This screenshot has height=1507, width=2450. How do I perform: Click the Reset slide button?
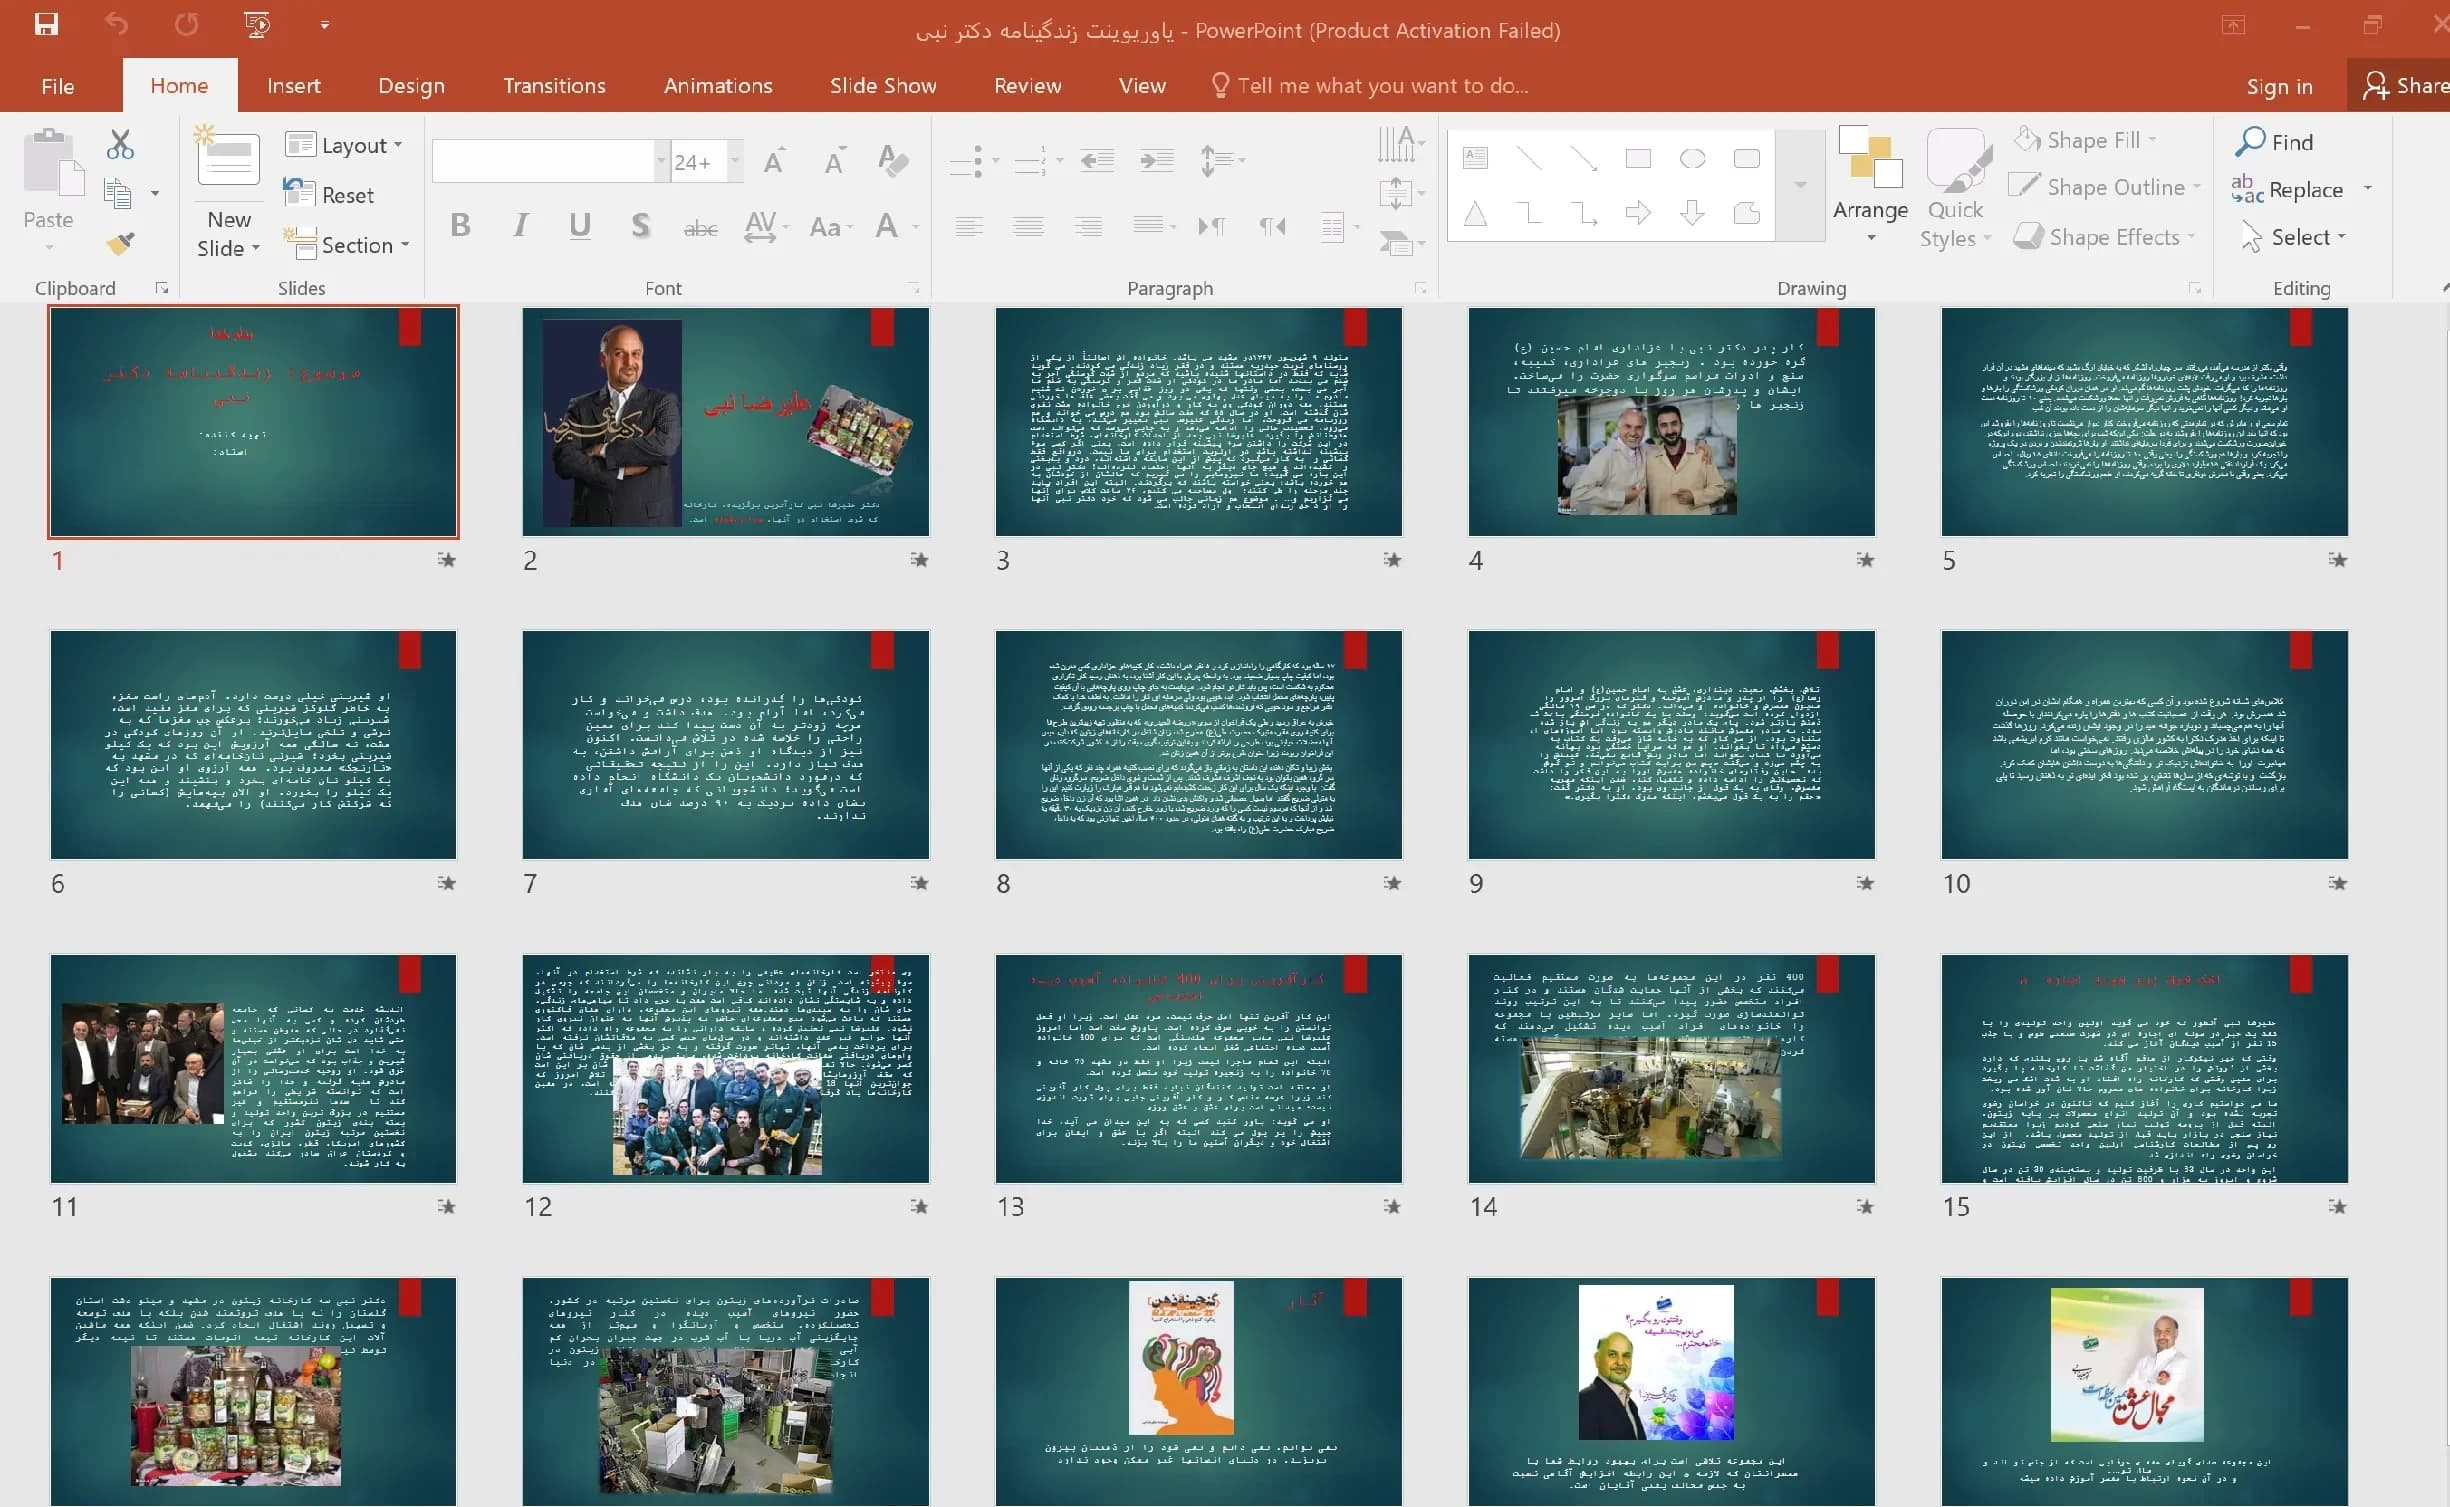[329, 195]
